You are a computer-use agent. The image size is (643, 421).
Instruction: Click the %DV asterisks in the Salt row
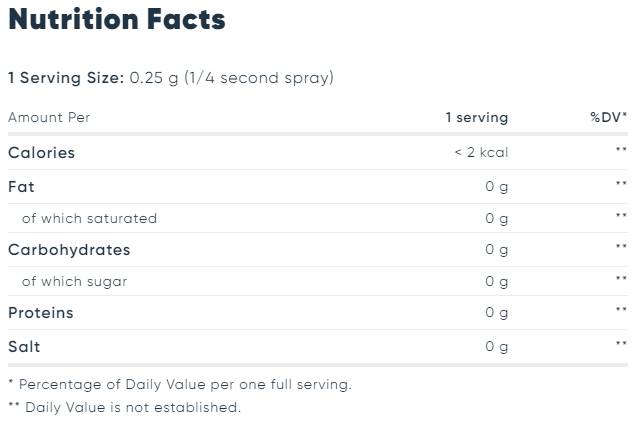click(x=621, y=346)
